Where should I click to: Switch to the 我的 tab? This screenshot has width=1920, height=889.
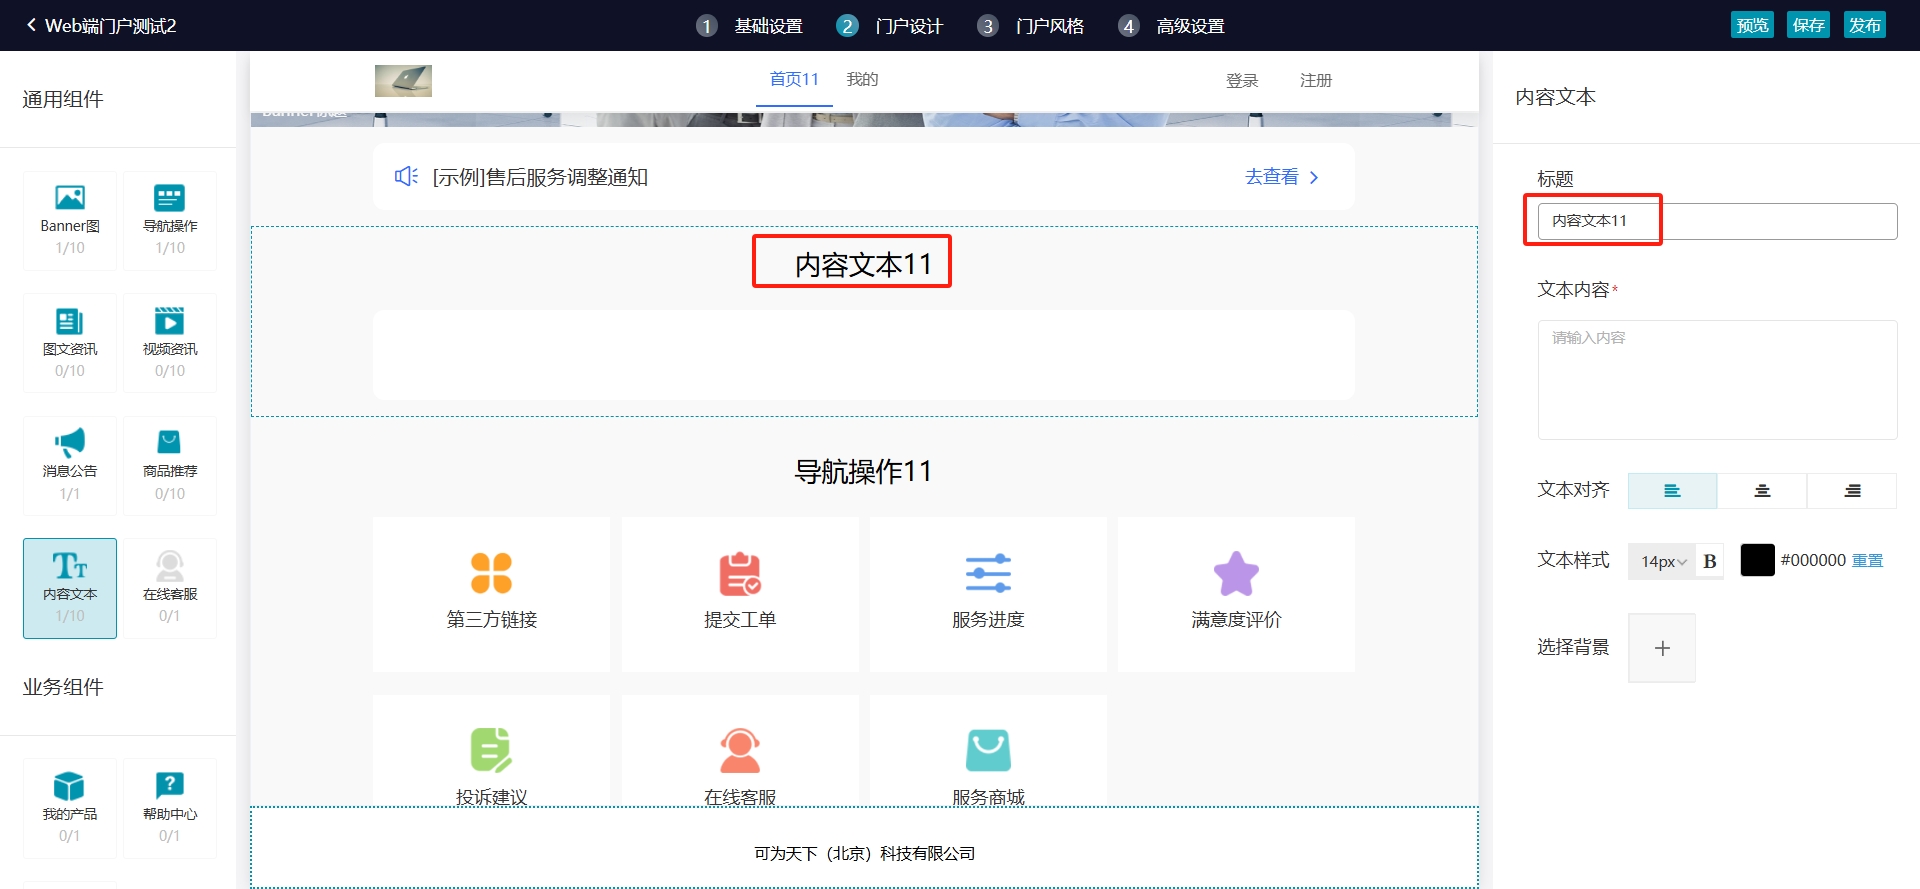point(862,79)
